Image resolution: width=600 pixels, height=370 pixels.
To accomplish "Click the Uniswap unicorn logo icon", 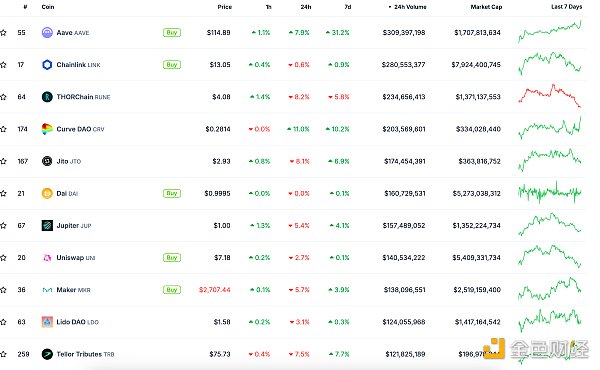I will tap(47, 258).
